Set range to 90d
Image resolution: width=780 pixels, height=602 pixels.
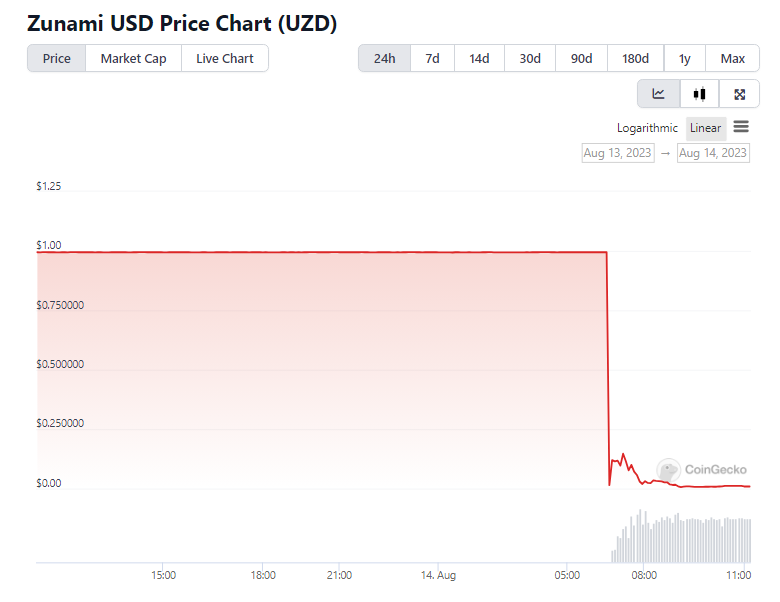point(581,58)
